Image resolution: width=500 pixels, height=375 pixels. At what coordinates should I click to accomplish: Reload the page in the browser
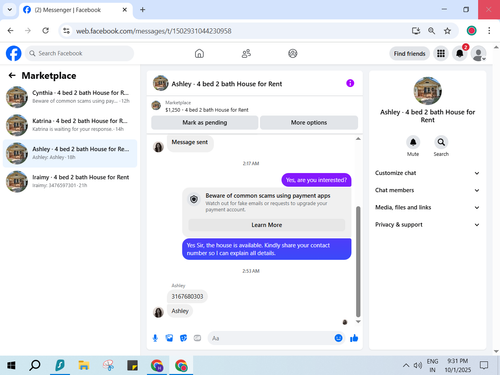(46, 31)
